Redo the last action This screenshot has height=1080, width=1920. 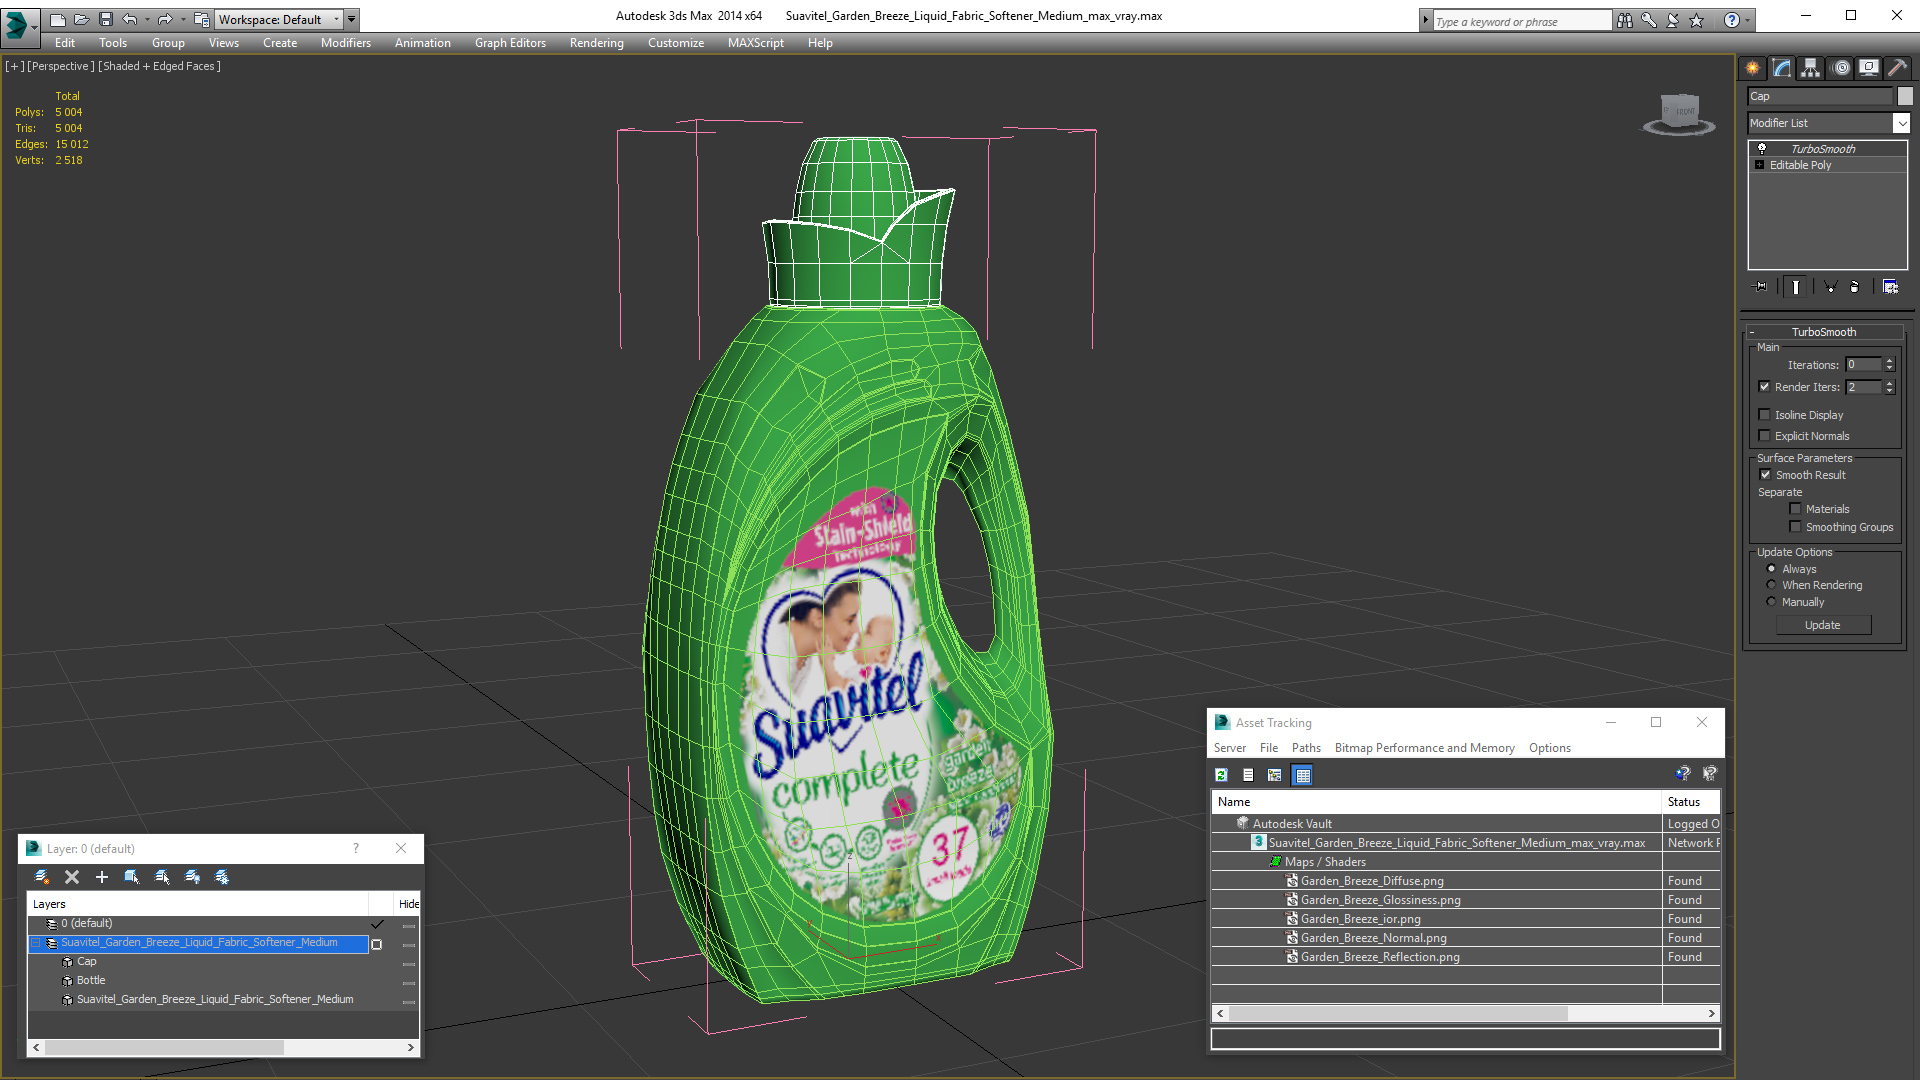(165, 19)
